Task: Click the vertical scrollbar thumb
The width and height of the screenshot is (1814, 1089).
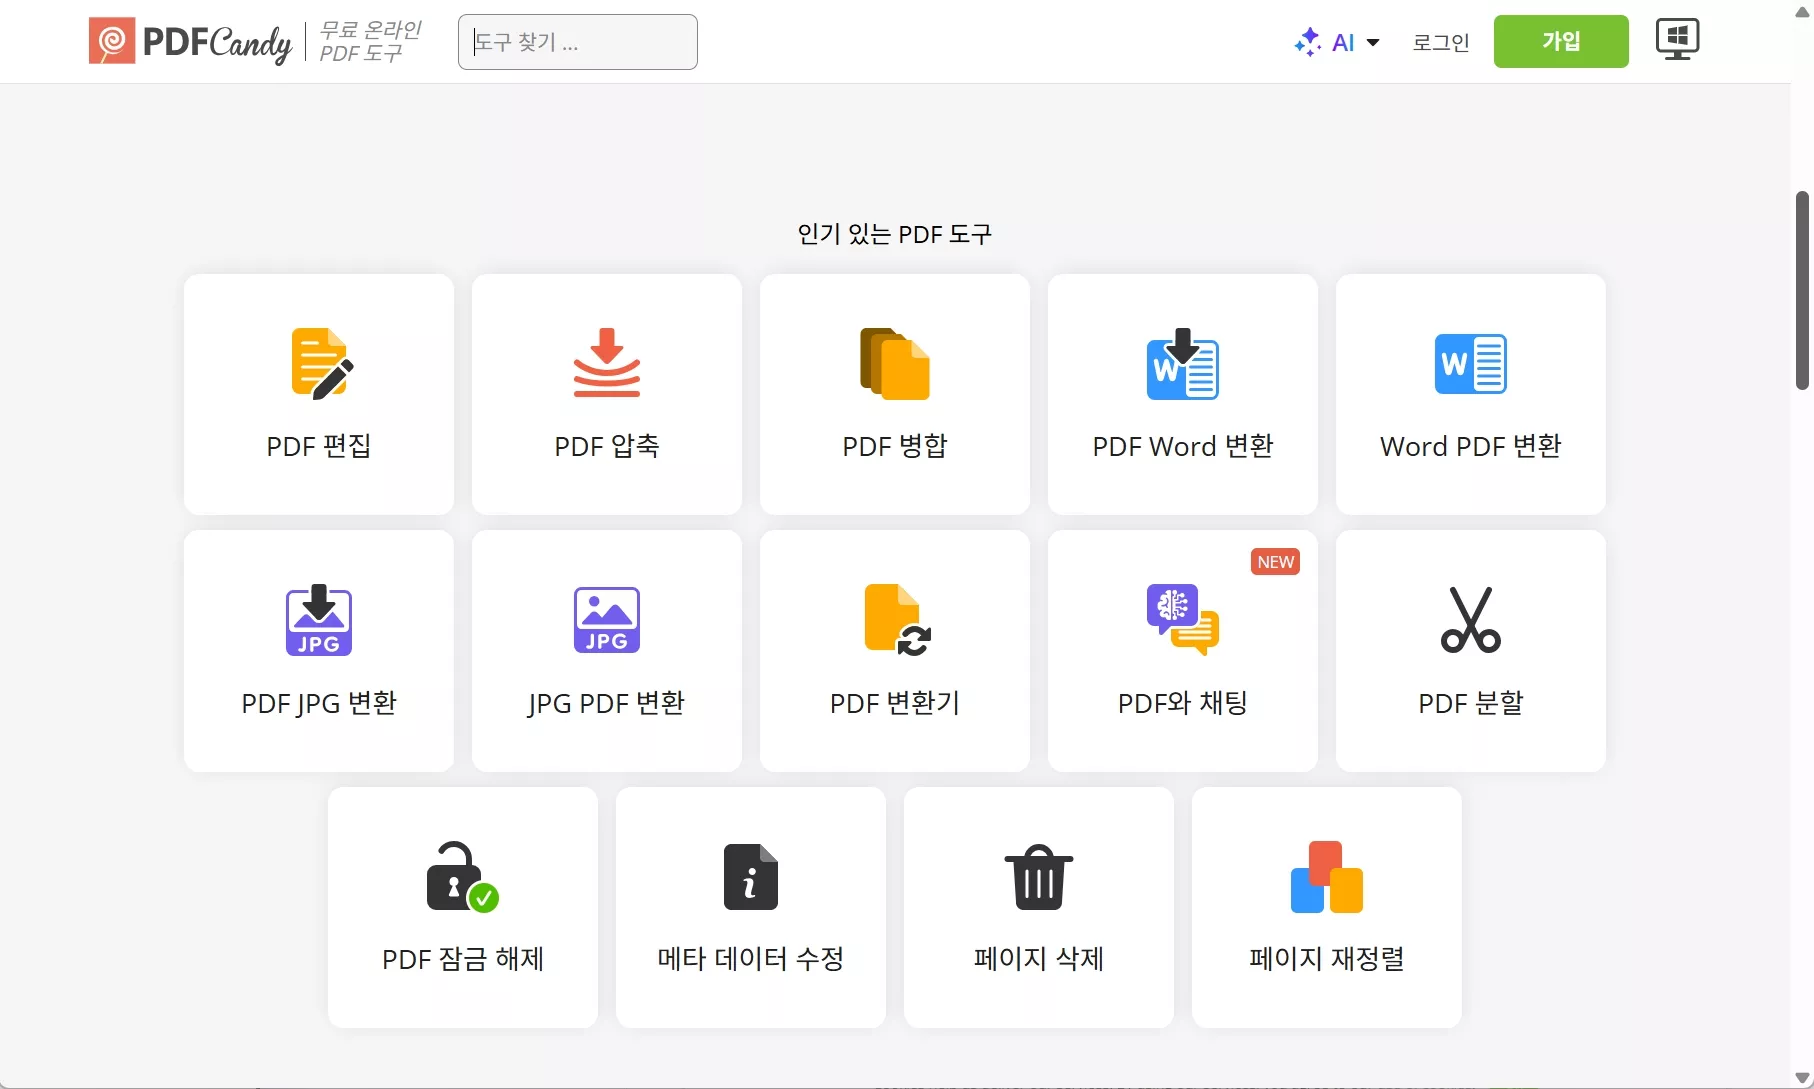Action: (1802, 290)
